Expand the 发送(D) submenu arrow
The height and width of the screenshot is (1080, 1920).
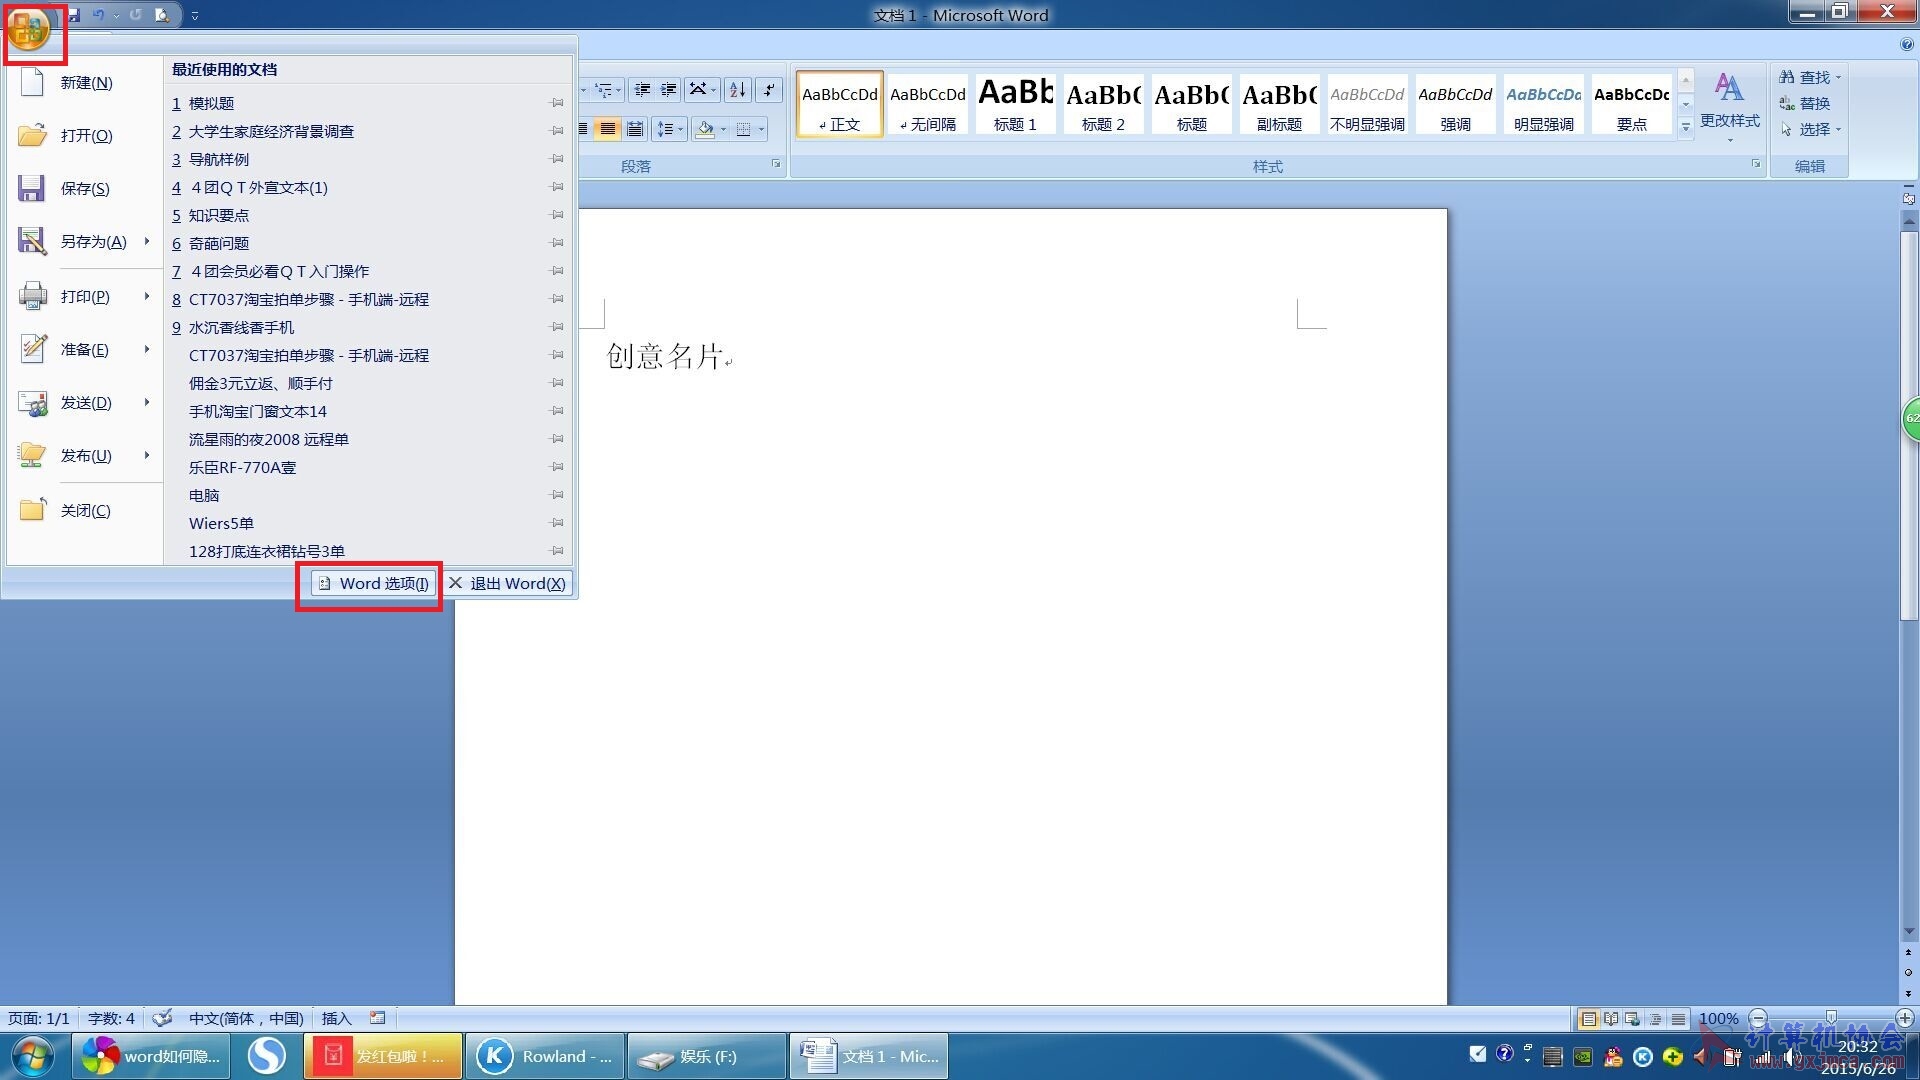(x=147, y=403)
